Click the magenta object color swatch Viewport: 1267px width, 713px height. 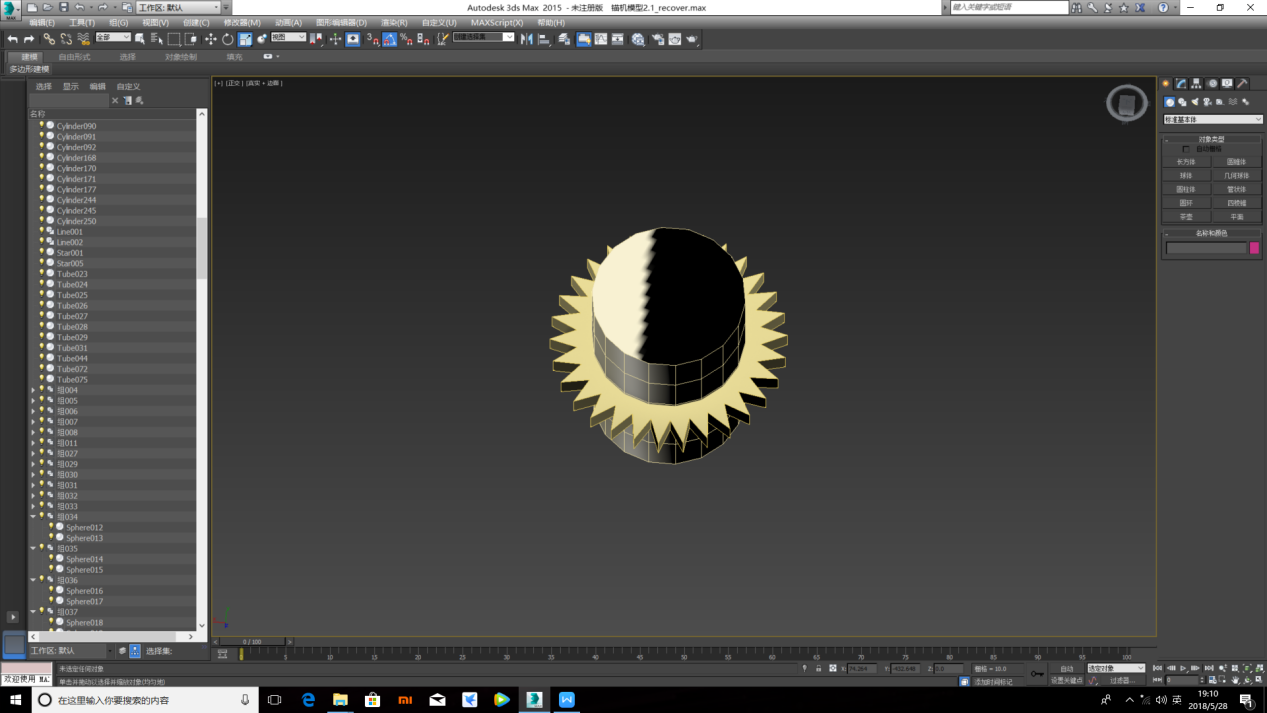1254,248
